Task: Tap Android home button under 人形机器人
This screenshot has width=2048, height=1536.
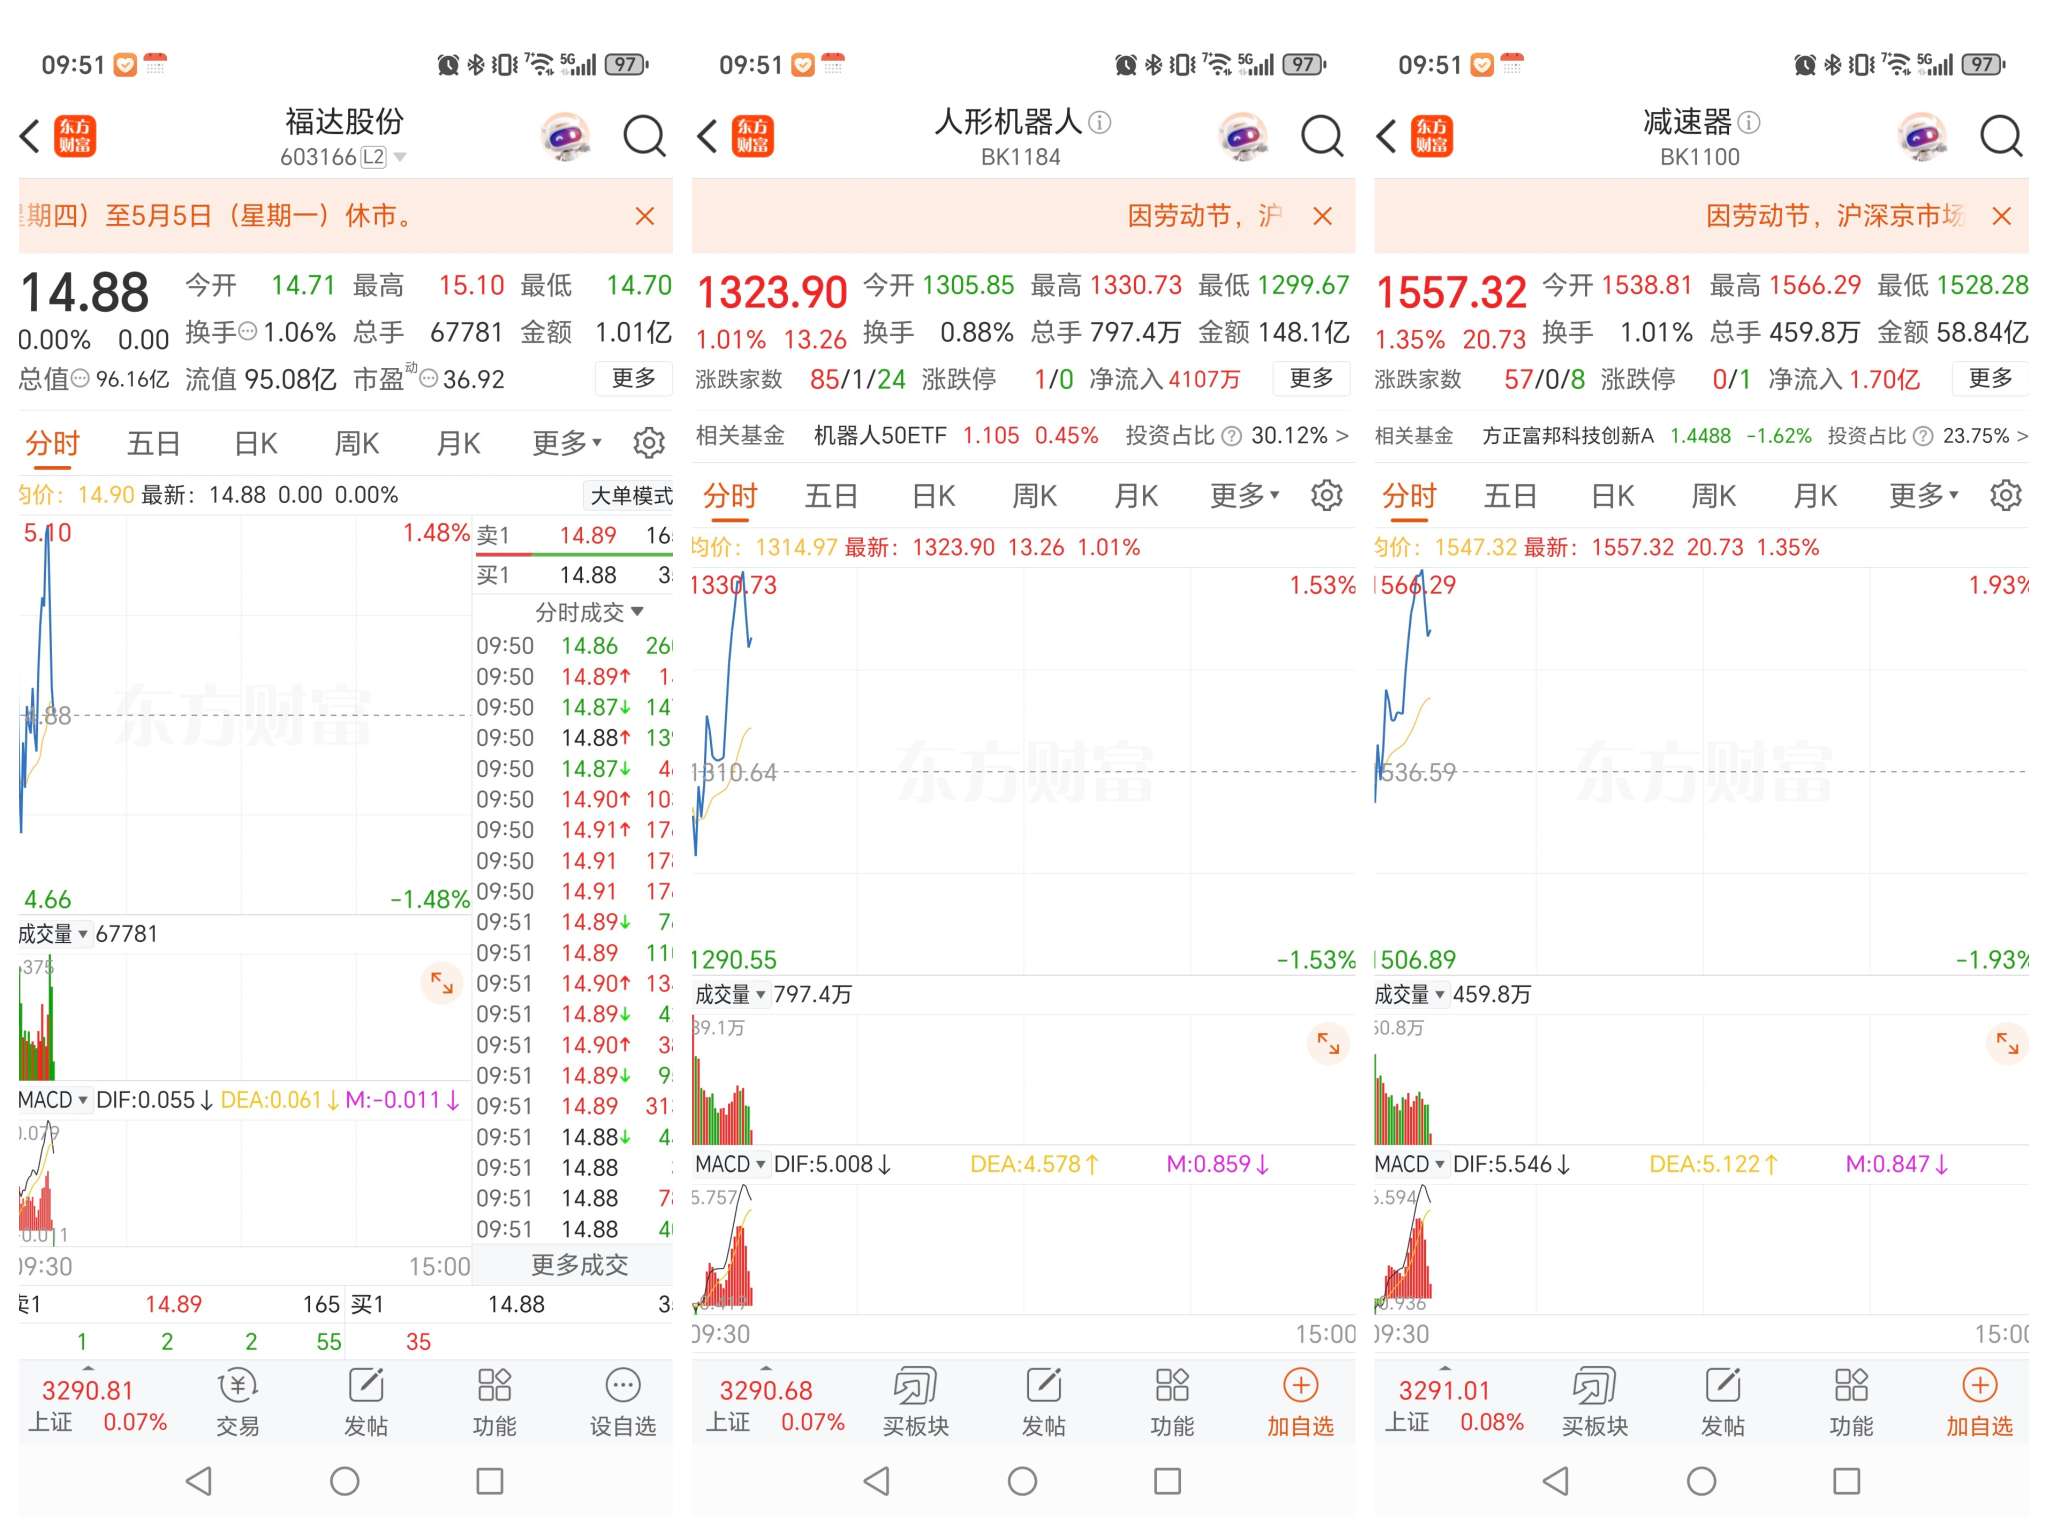Action: 1022,1481
